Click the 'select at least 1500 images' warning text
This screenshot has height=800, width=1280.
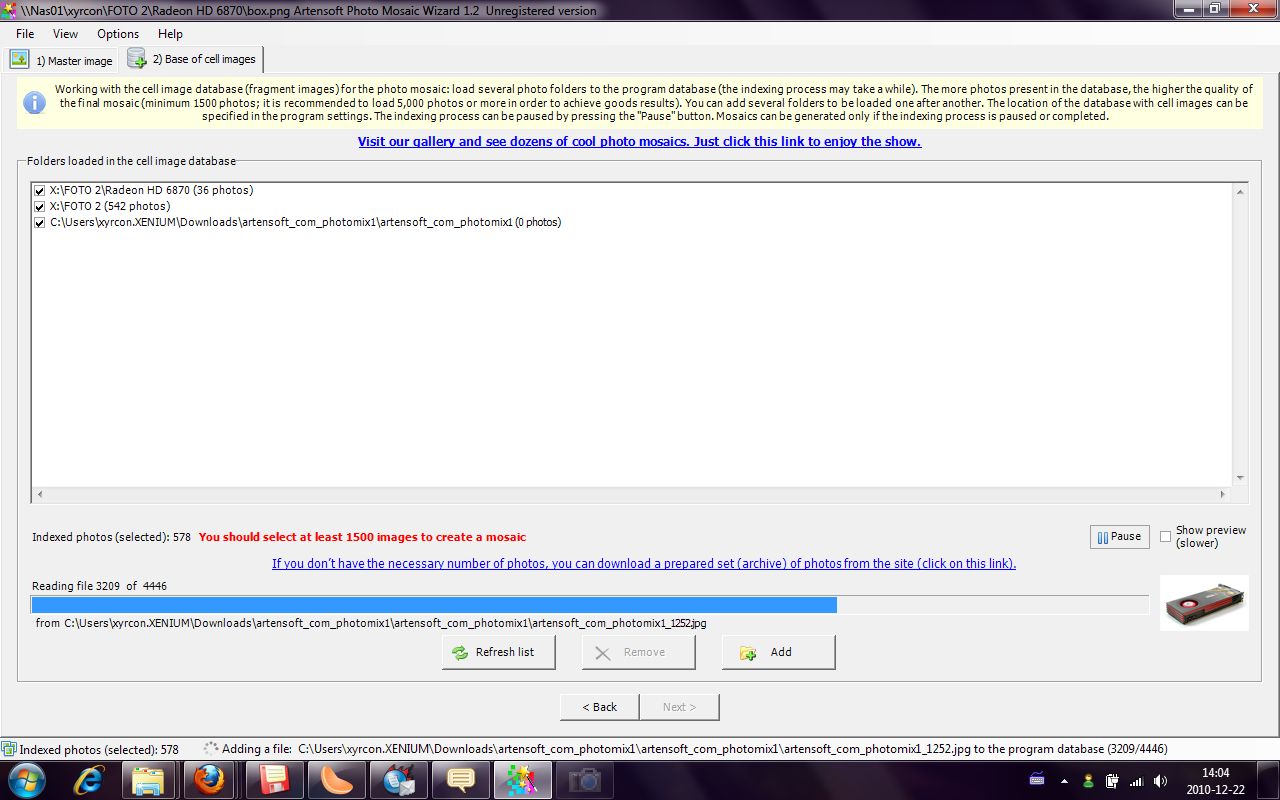[362, 537]
